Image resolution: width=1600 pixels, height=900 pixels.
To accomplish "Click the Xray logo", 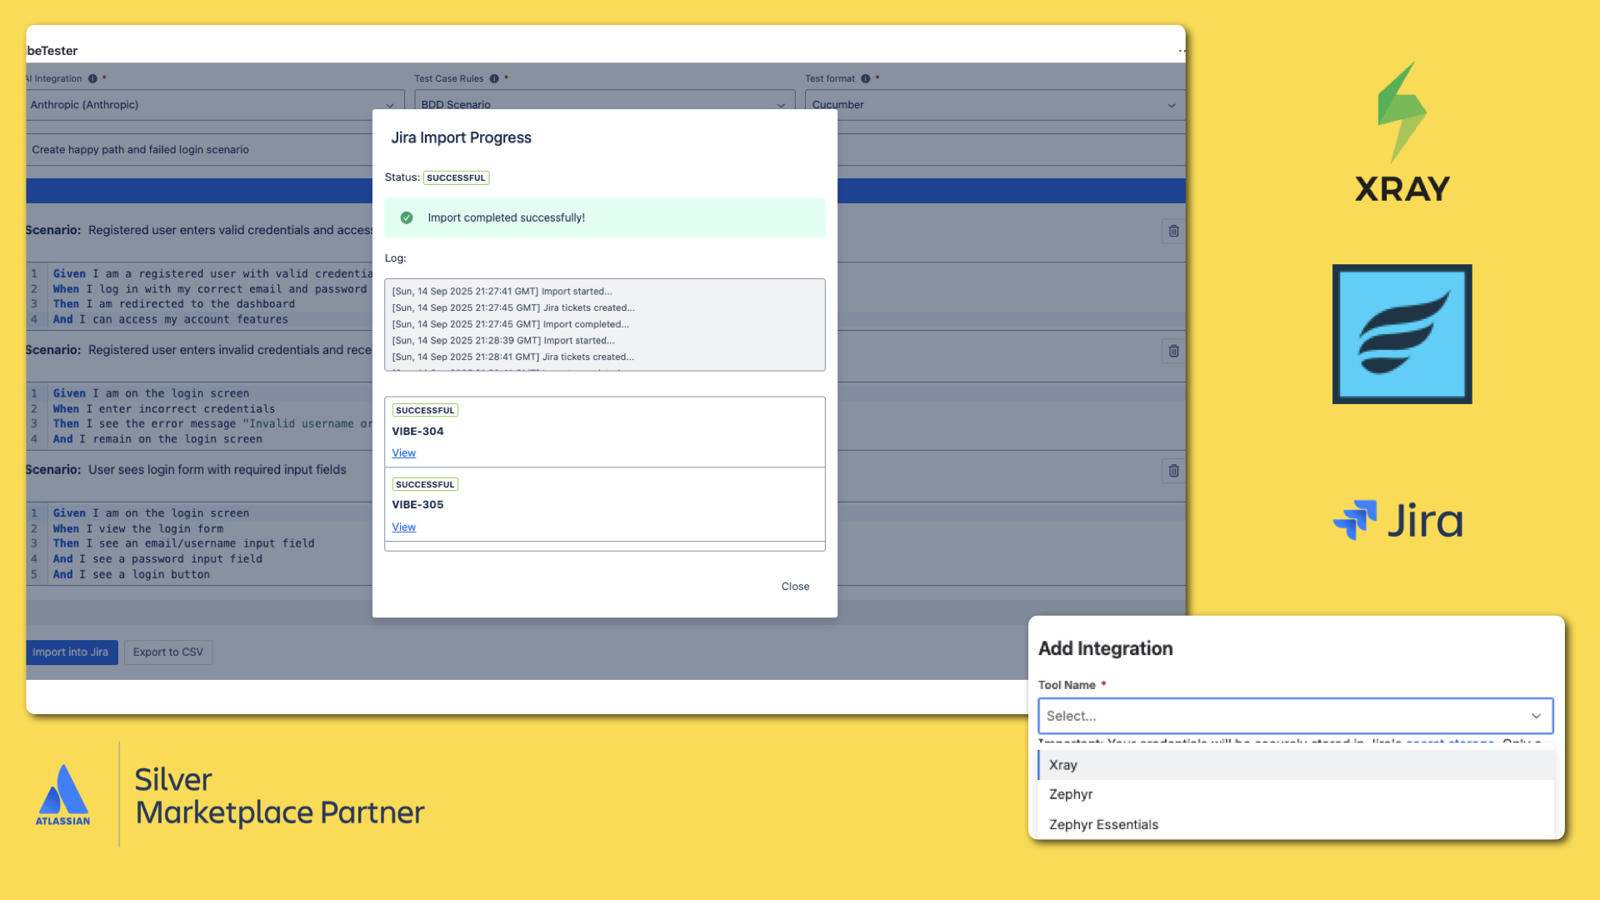I will (x=1402, y=130).
